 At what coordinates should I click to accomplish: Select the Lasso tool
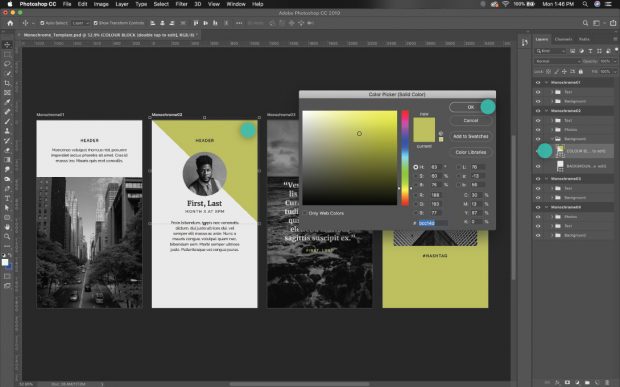(x=7, y=64)
